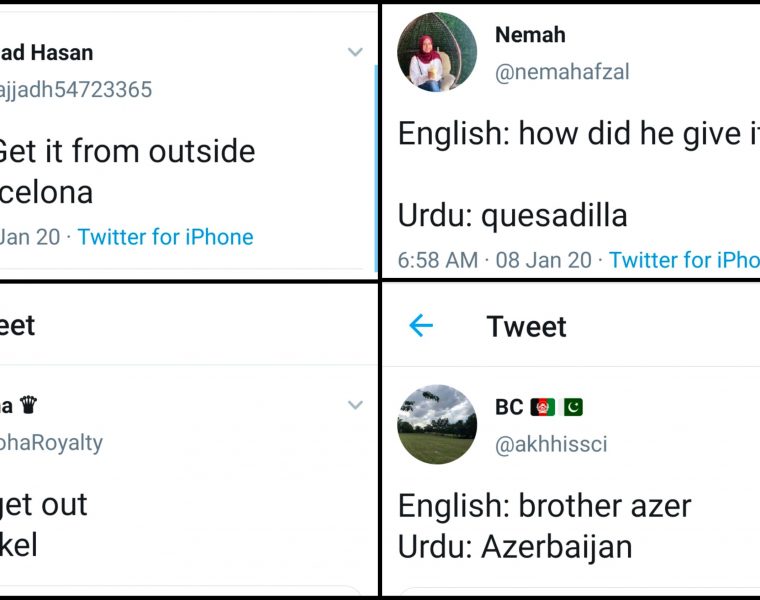Click the crown emoji beside the username
The image size is (760, 600).
[x=28, y=405]
